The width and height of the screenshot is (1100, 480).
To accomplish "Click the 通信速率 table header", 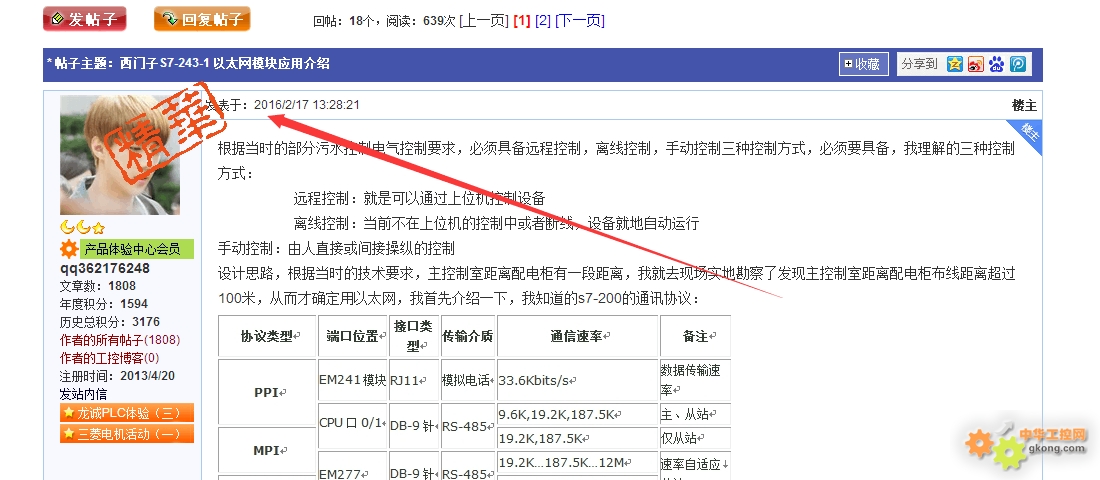I will pos(578,336).
